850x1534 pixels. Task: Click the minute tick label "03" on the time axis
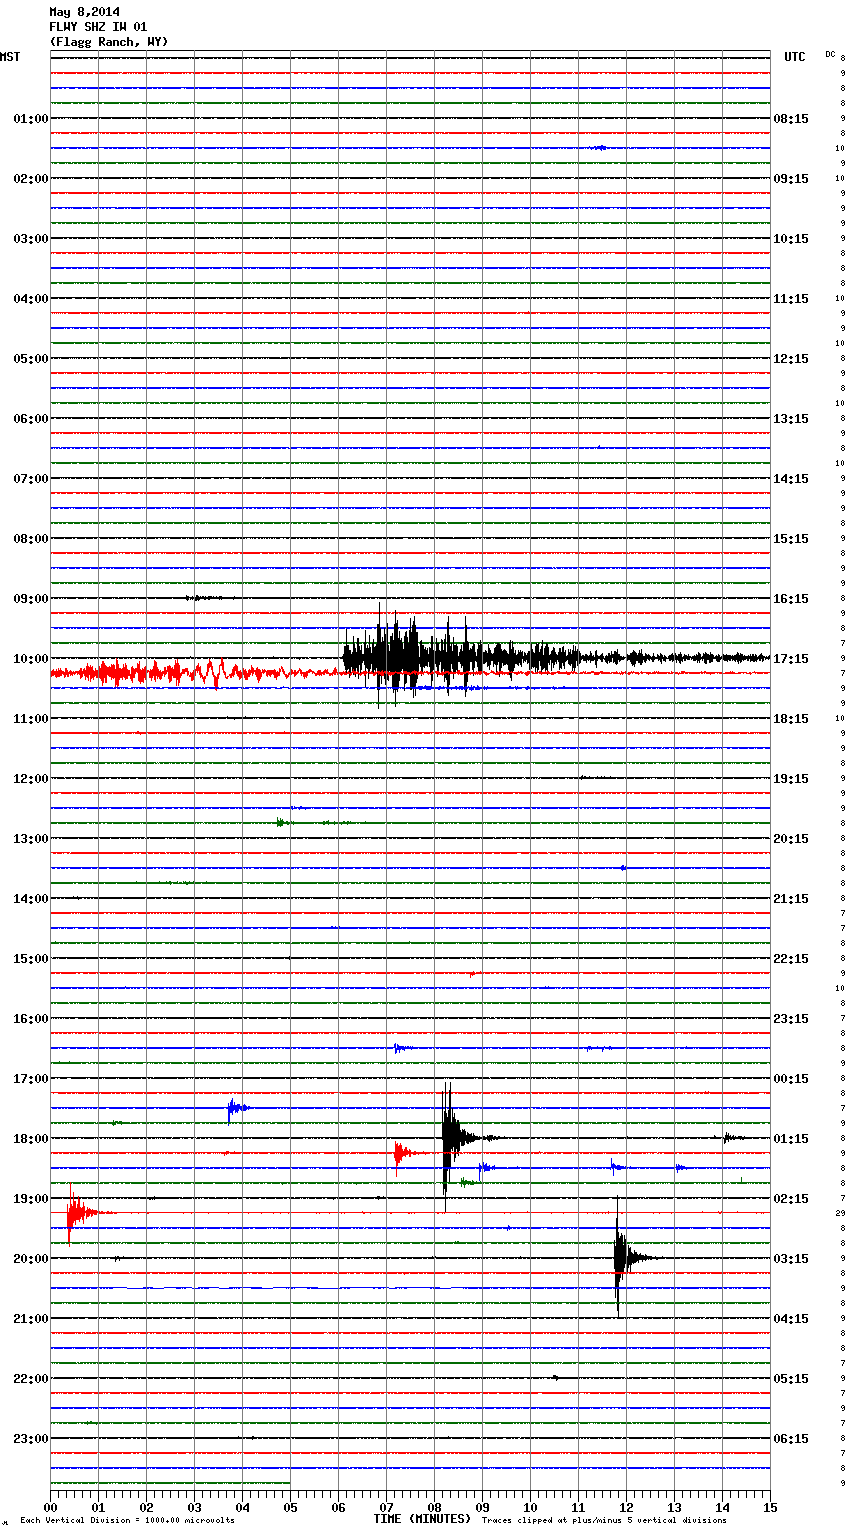pos(194,1507)
